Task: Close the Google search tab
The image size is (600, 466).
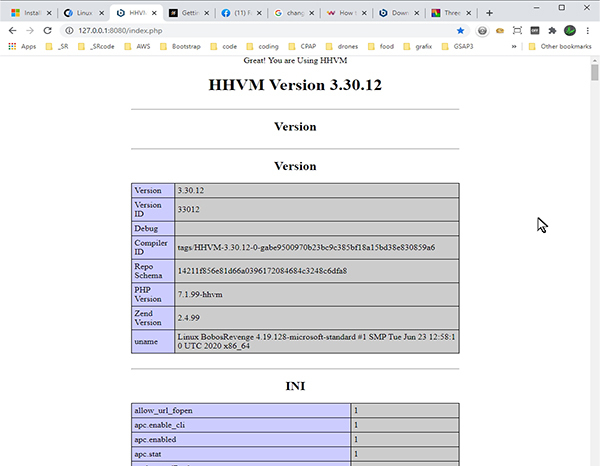Action: 311,13
